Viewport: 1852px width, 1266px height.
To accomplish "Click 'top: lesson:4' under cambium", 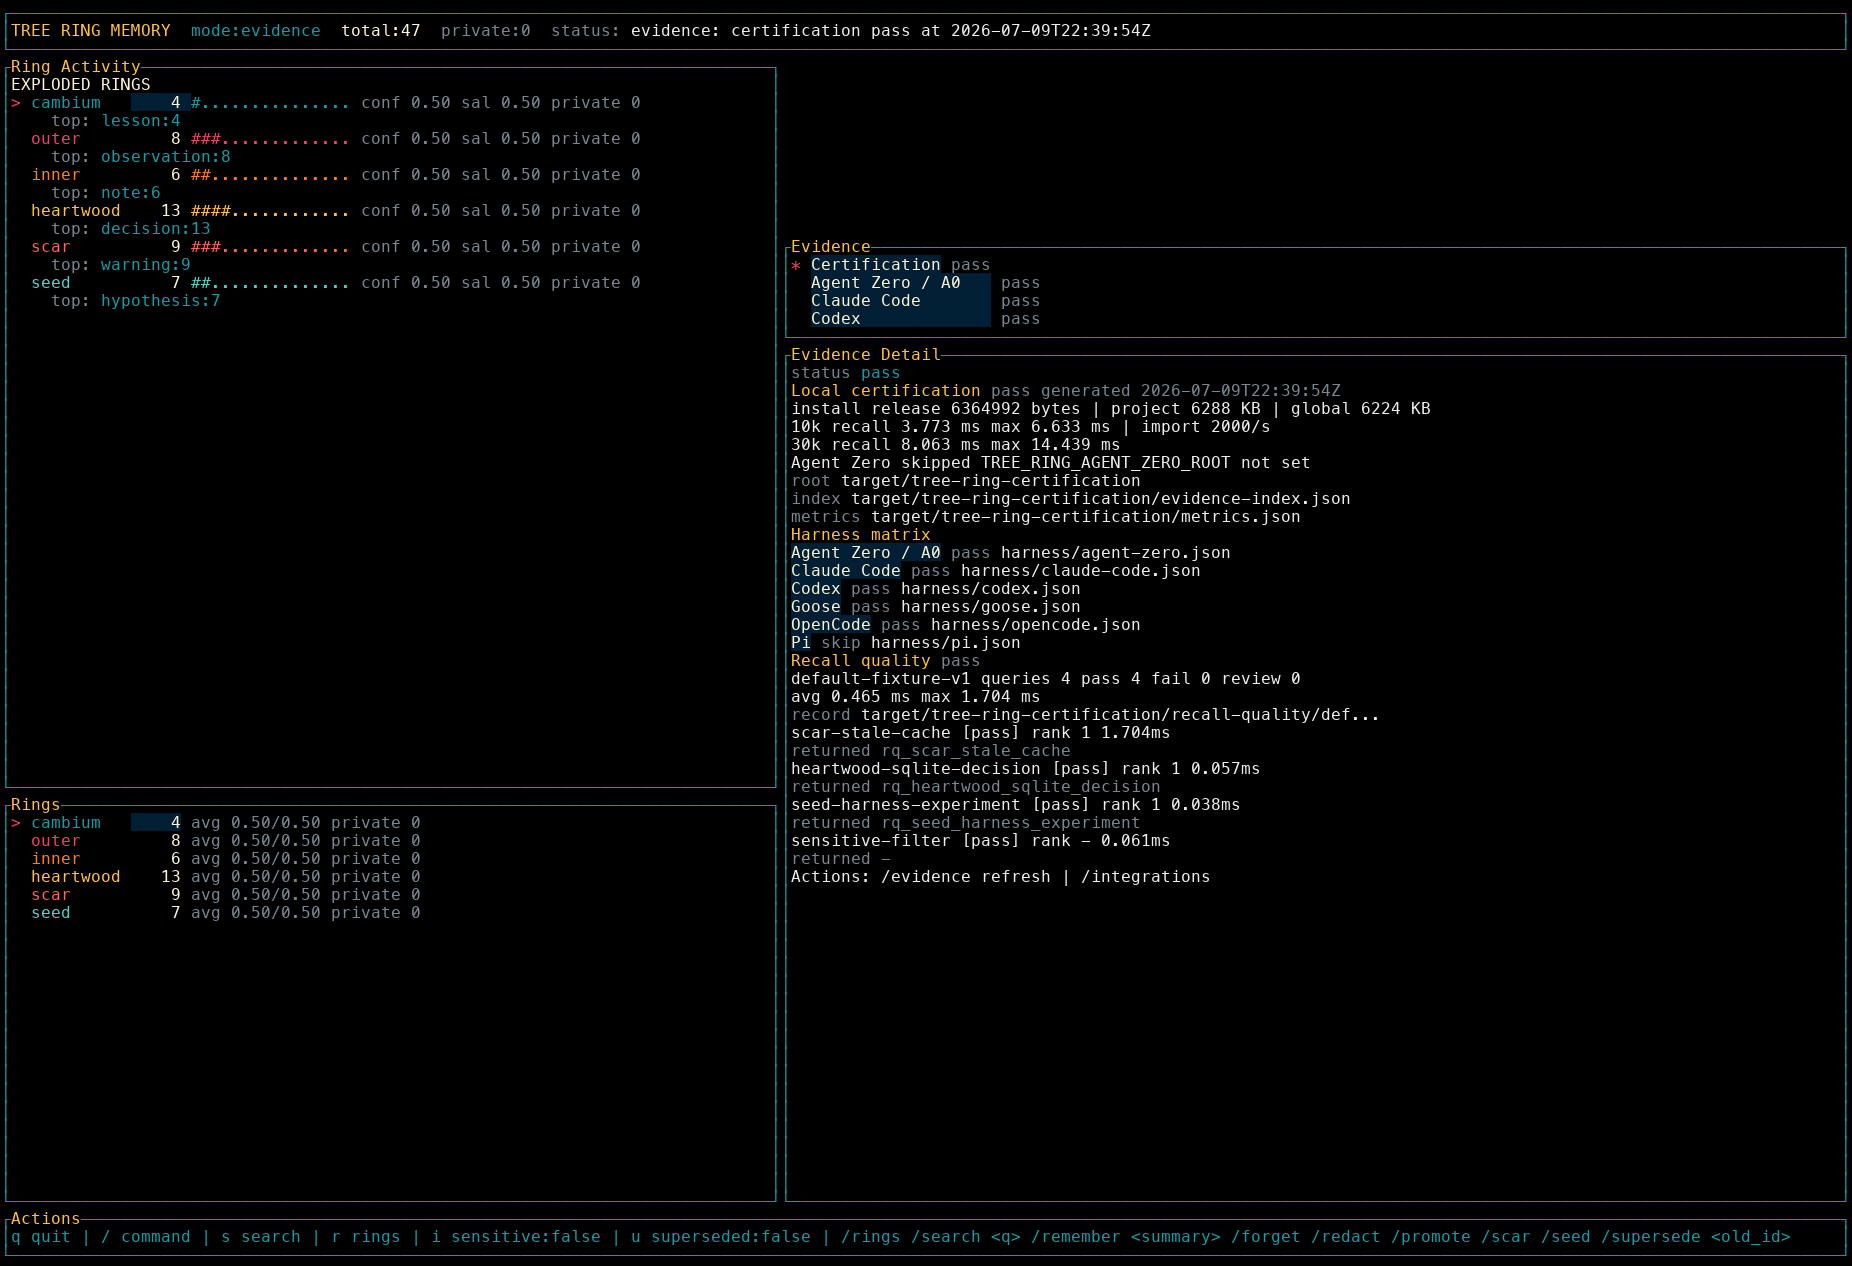I will click(x=116, y=121).
